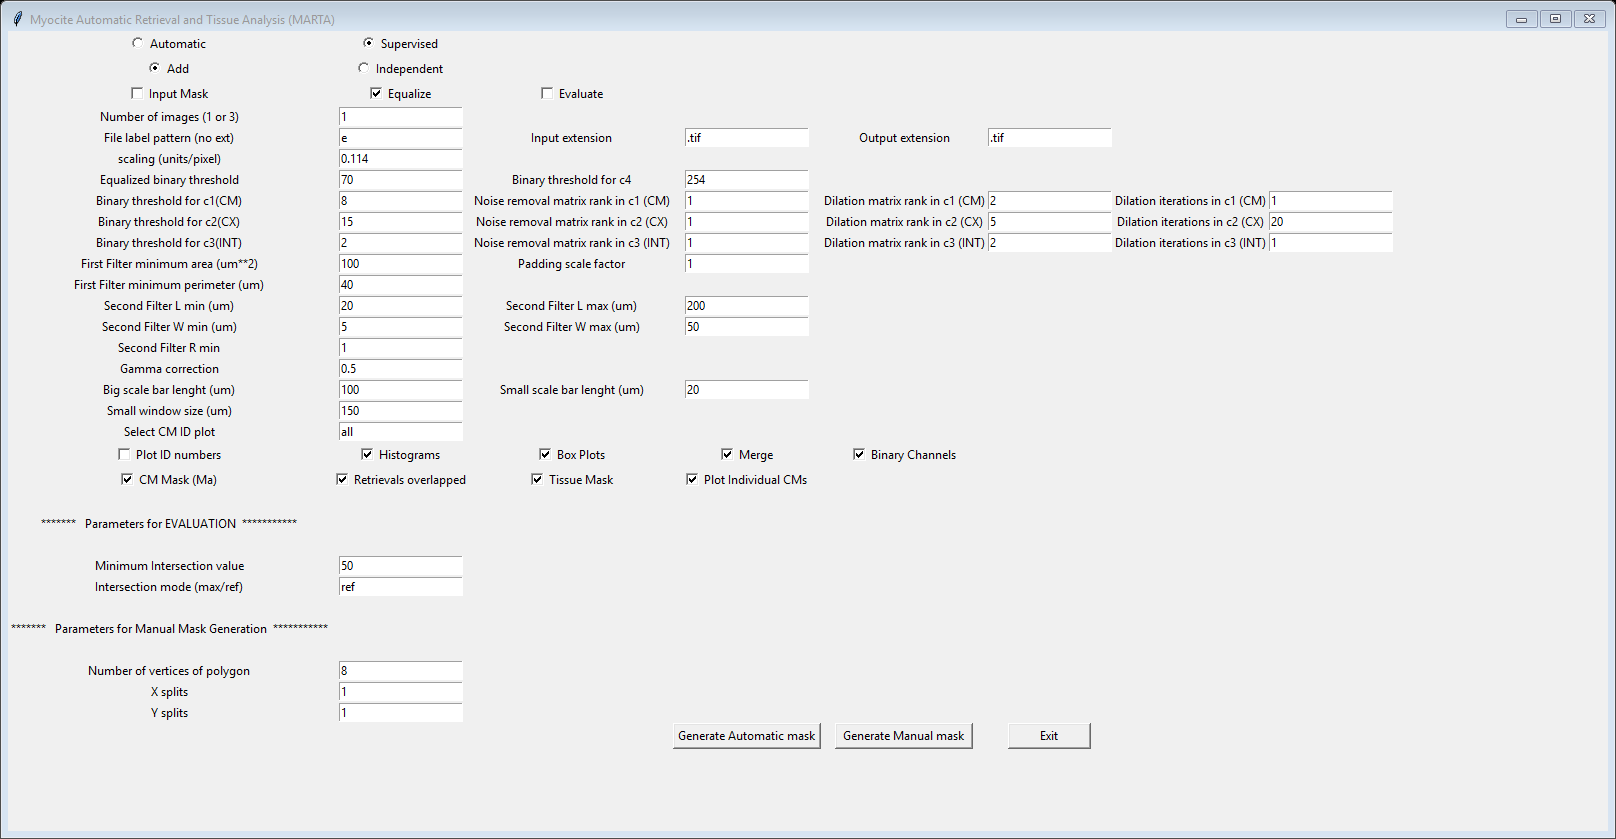Select the Supervised radio button
This screenshot has width=1616, height=839.
pos(368,43)
